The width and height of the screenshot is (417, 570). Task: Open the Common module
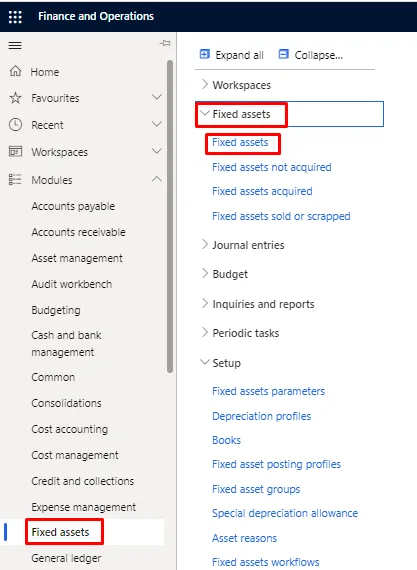click(53, 377)
